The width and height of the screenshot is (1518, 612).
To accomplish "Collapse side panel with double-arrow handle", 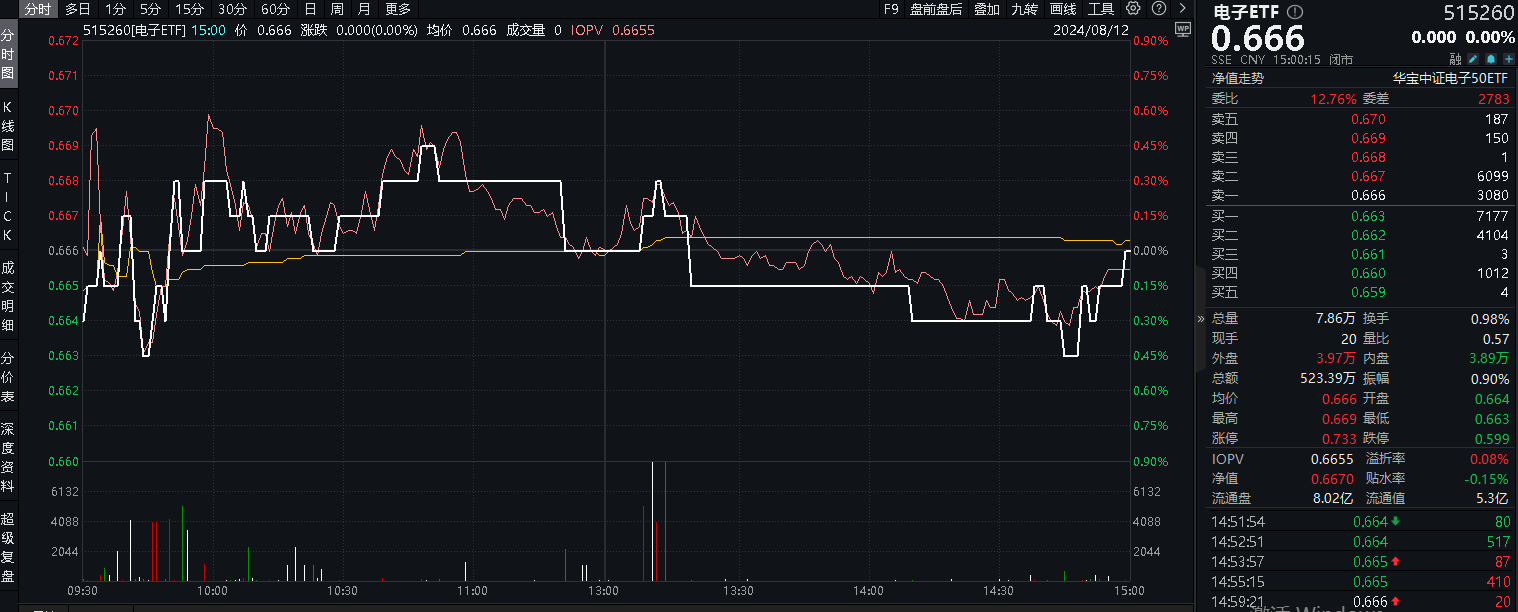I will [1201, 319].
